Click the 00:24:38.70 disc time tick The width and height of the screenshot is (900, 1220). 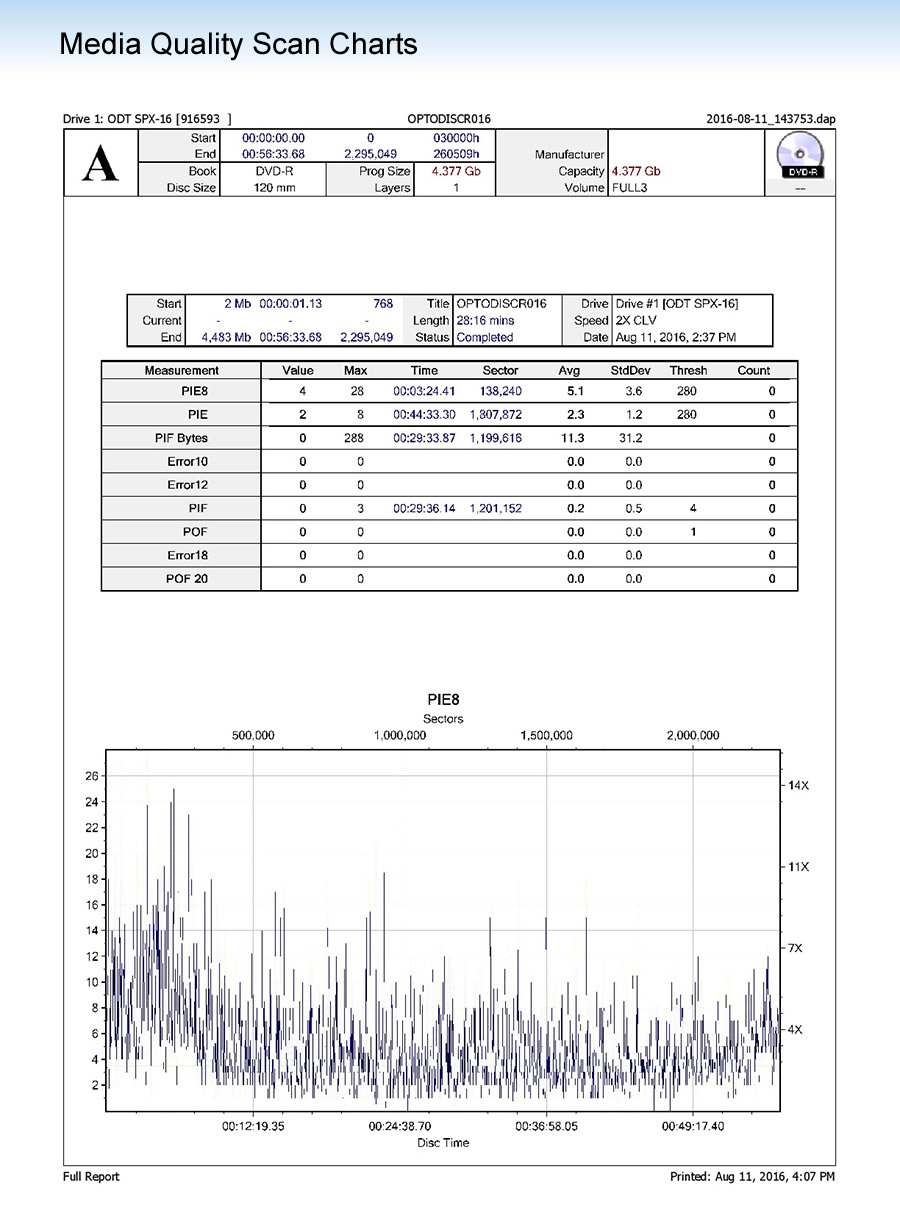click(x=400, y=1126)
